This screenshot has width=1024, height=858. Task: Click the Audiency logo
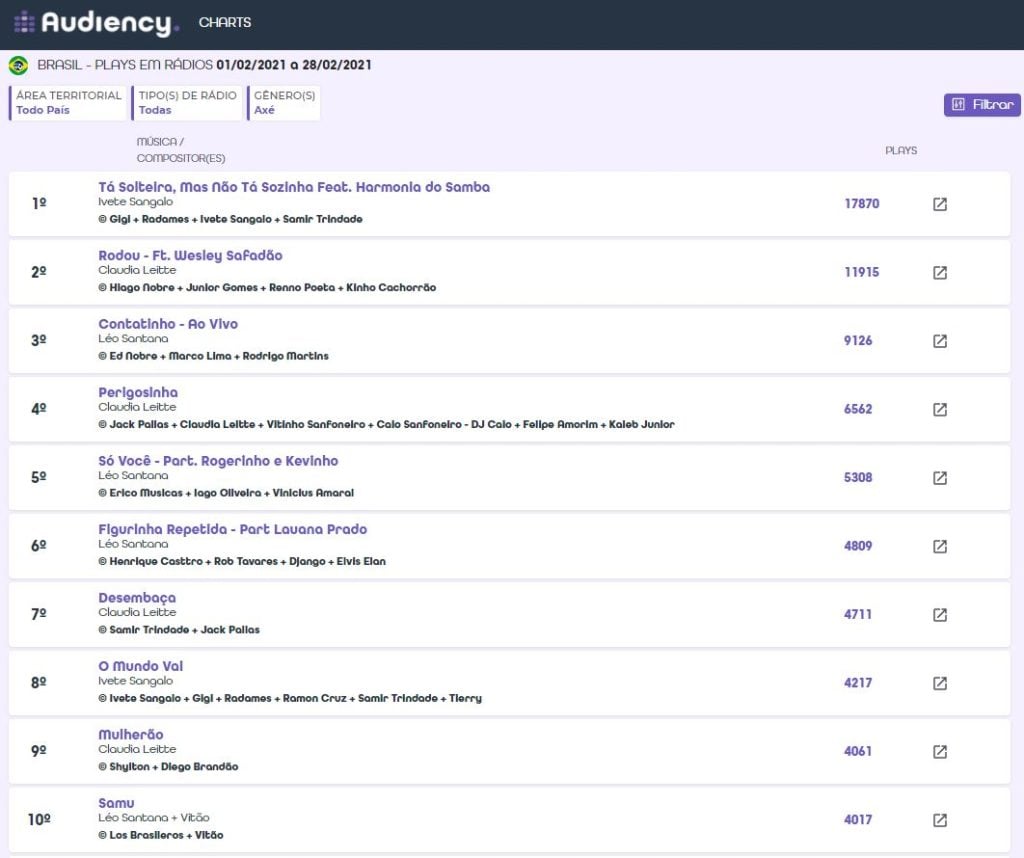(96, 23)
